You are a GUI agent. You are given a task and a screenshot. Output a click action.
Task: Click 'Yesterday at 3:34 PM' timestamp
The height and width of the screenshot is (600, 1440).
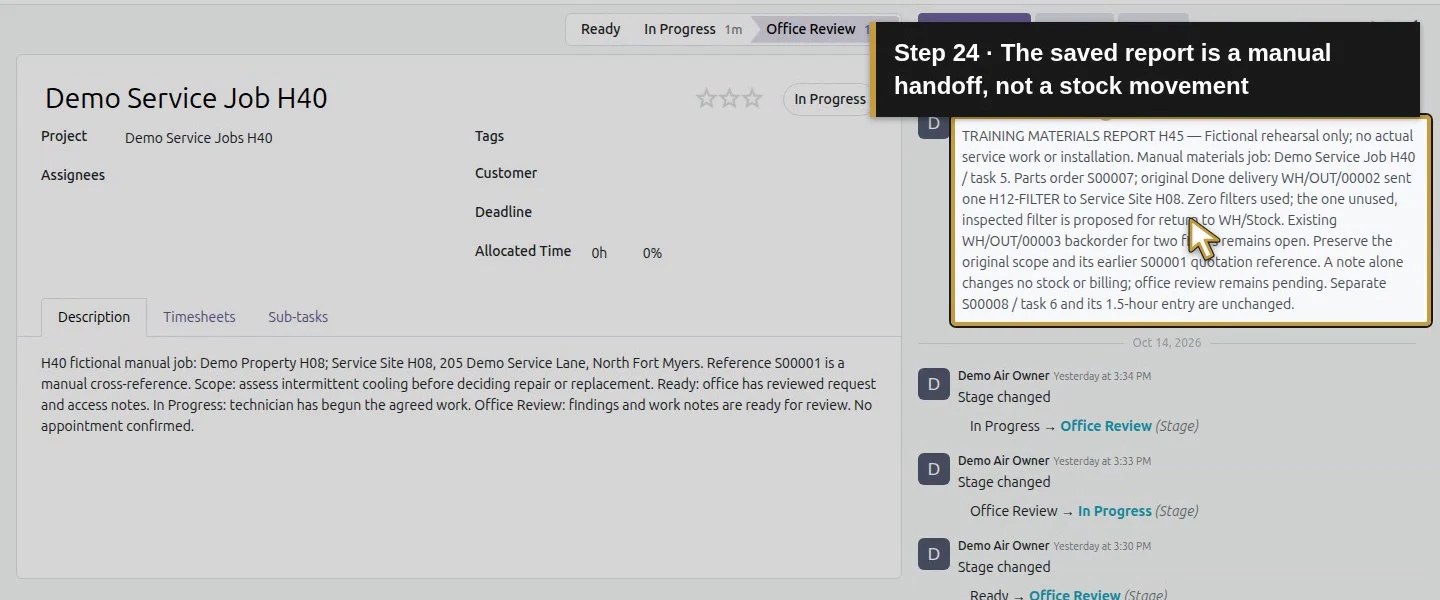coord(1102,376)
